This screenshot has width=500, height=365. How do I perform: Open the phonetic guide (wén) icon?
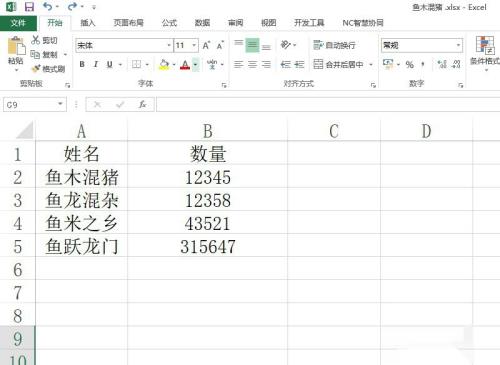pyautogui.click(x=212, y=64)
